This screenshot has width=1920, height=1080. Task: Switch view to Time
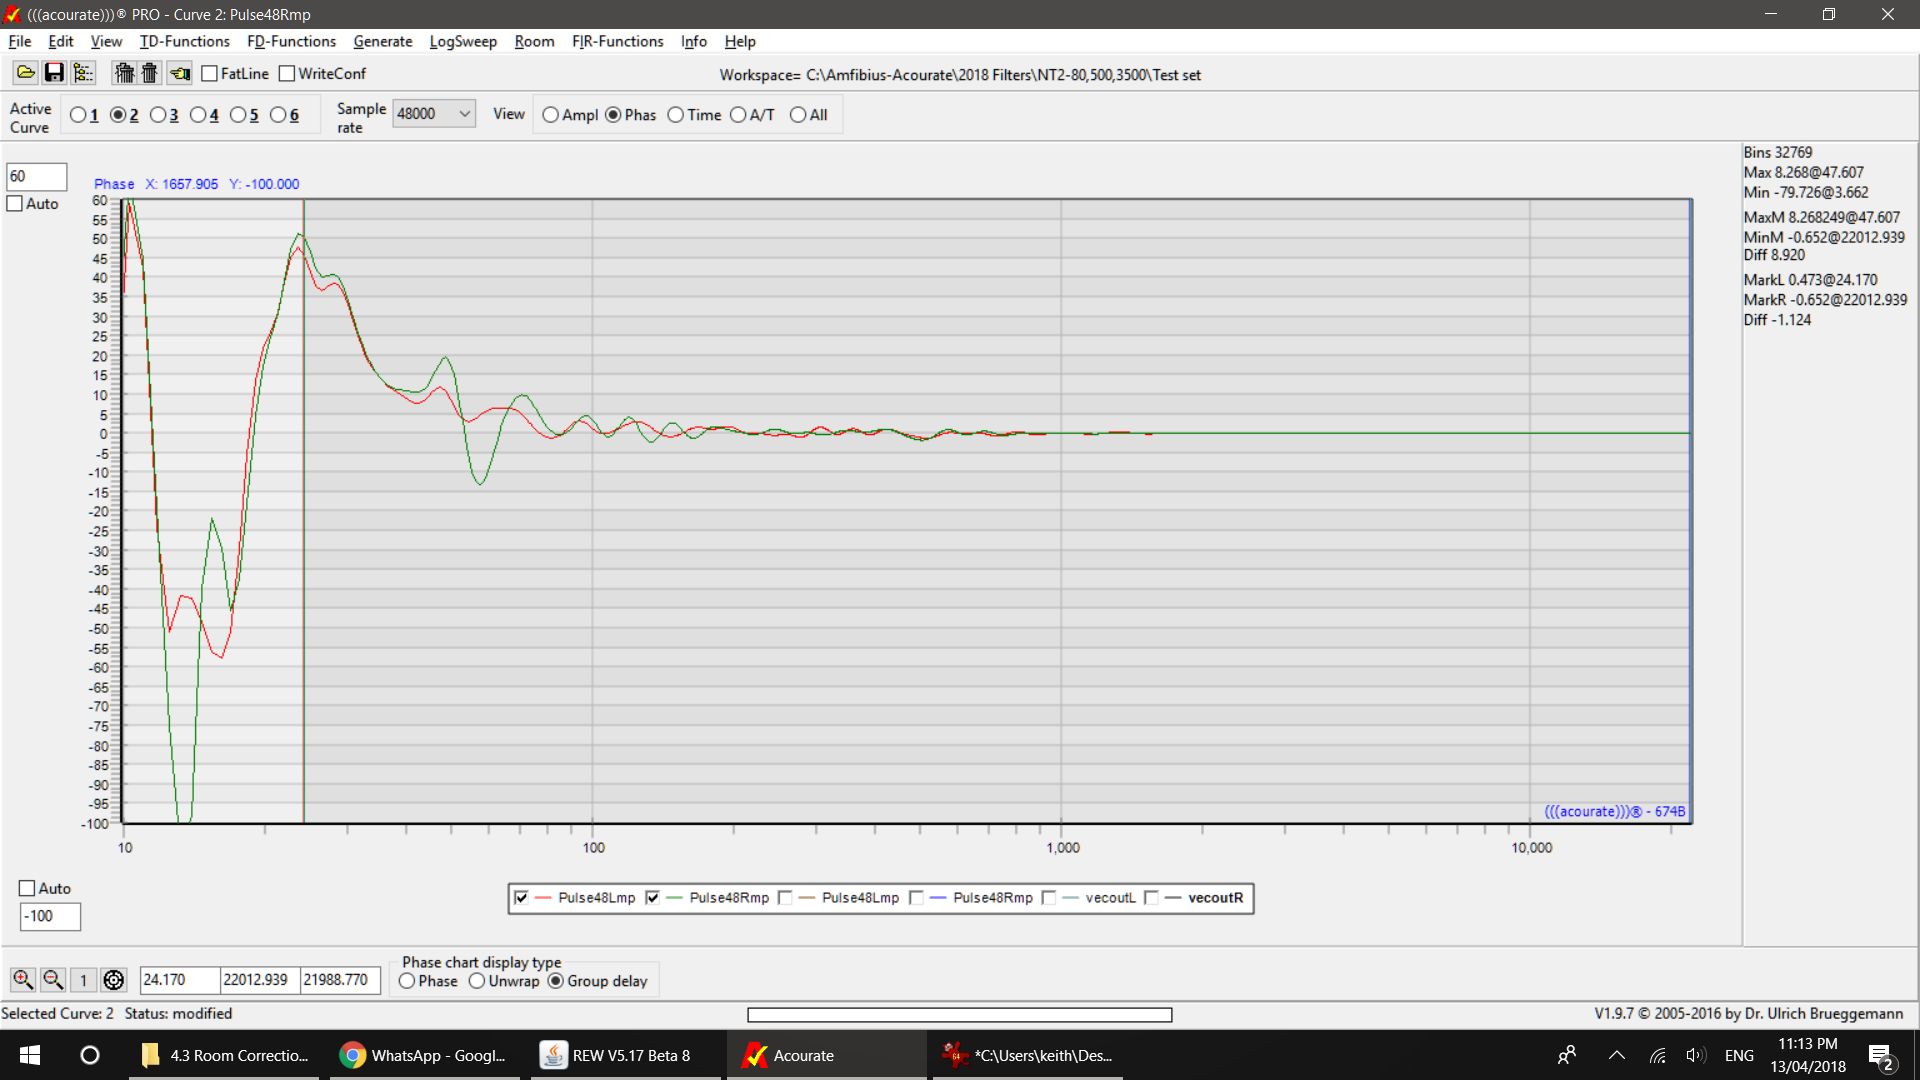pyautogui.click(x=675, y=115)
